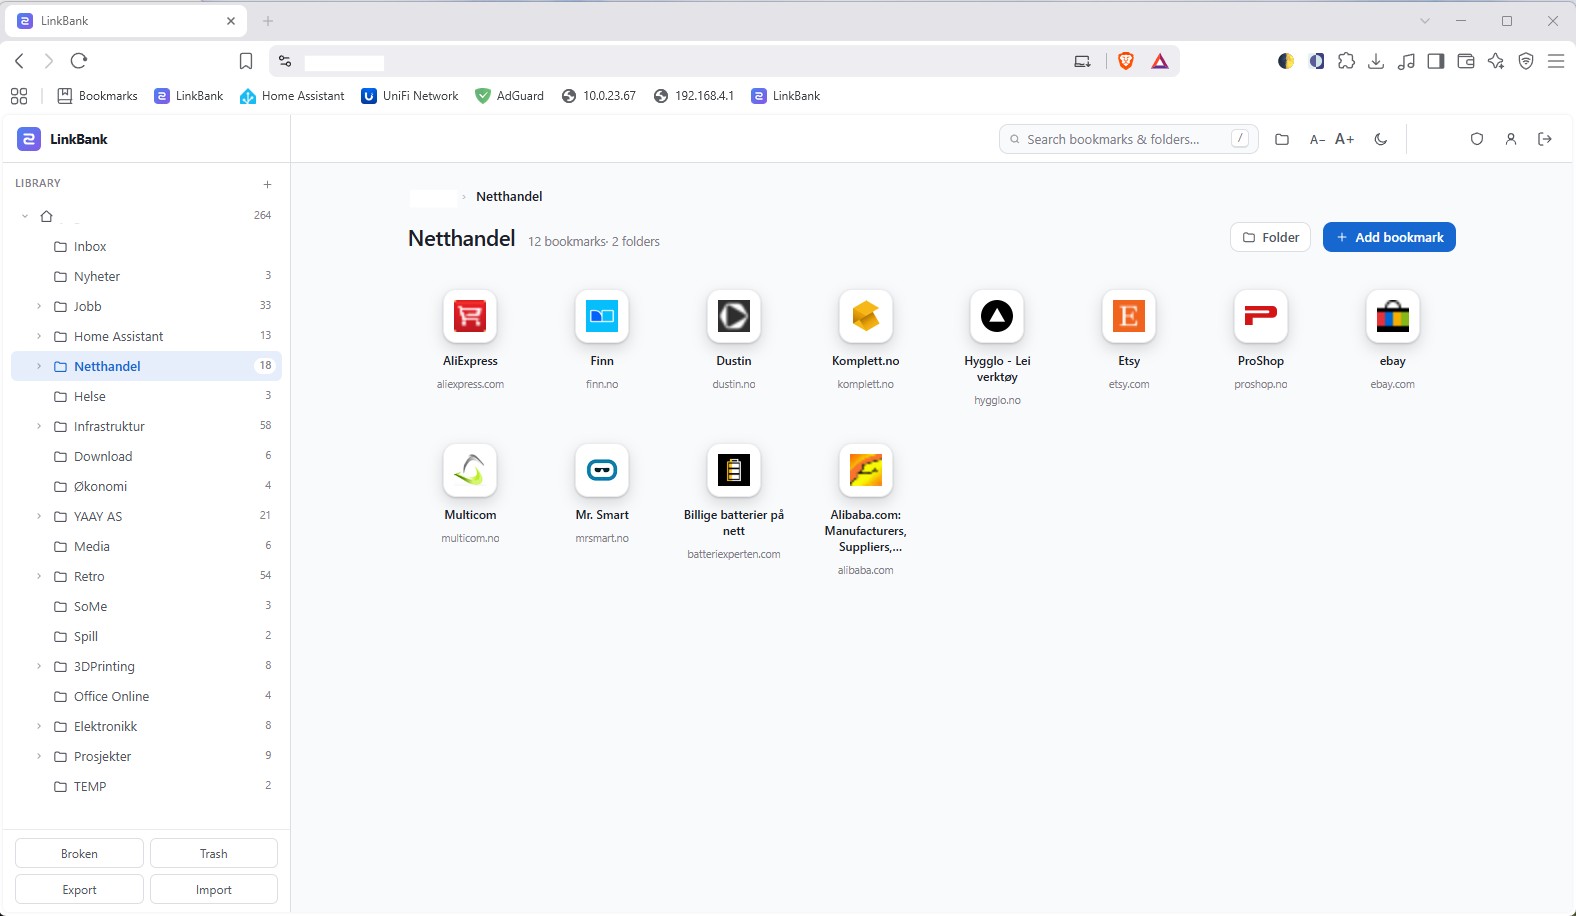Expand the Prosjekter folder chevron
The image size is (1576, 916).
[x=39, y=756]
